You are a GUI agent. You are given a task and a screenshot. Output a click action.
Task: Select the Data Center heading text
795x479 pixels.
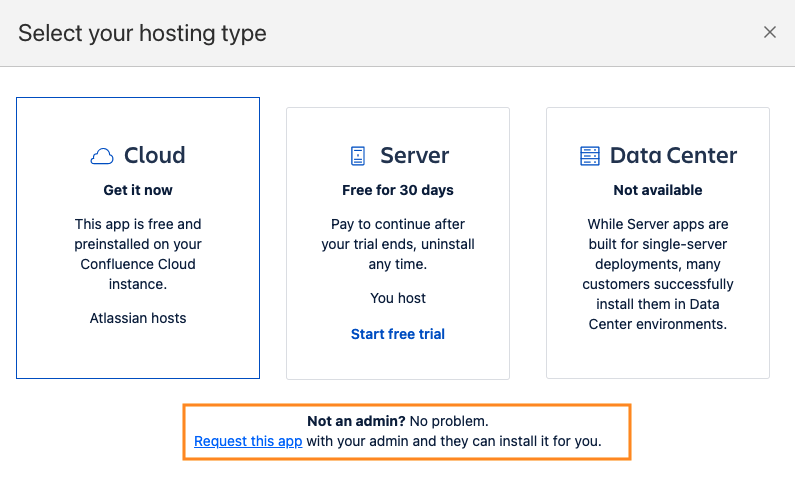[673, 156]
